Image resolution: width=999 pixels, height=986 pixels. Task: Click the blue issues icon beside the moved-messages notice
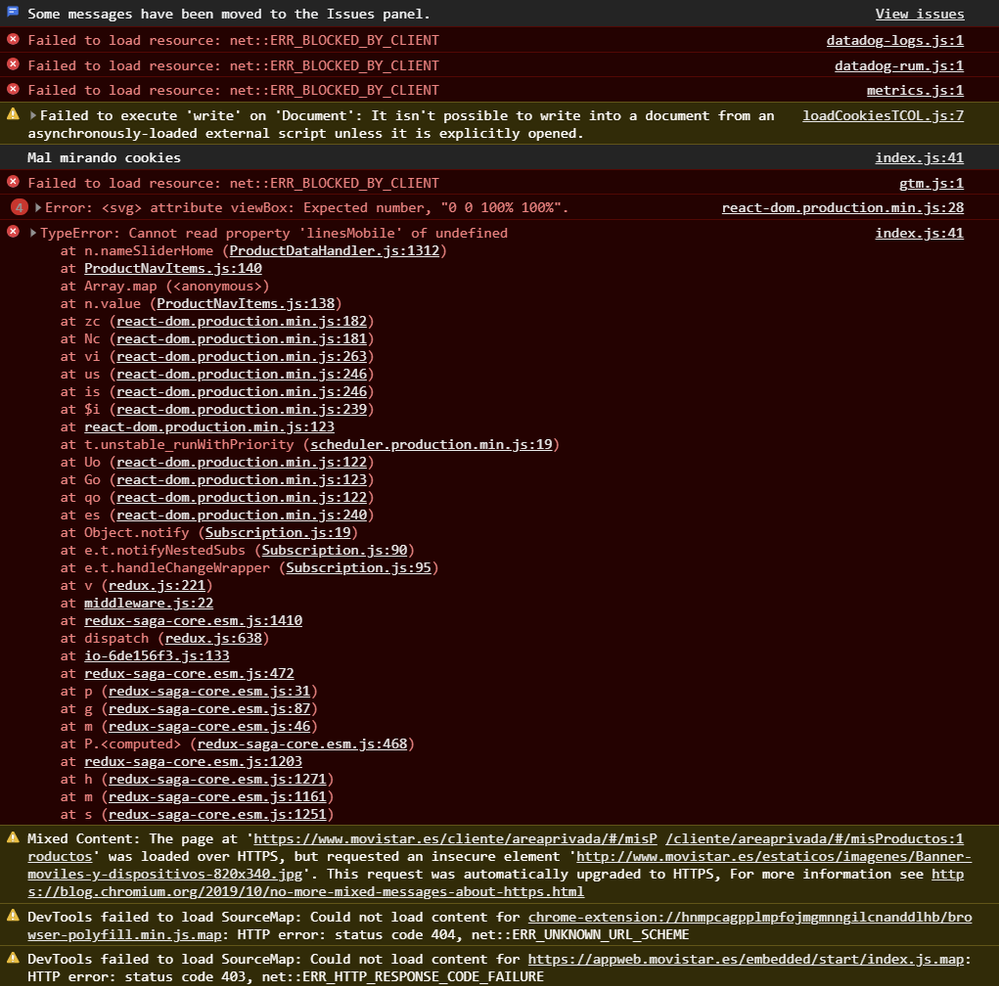pyautogui.click(x=13, y=13)
